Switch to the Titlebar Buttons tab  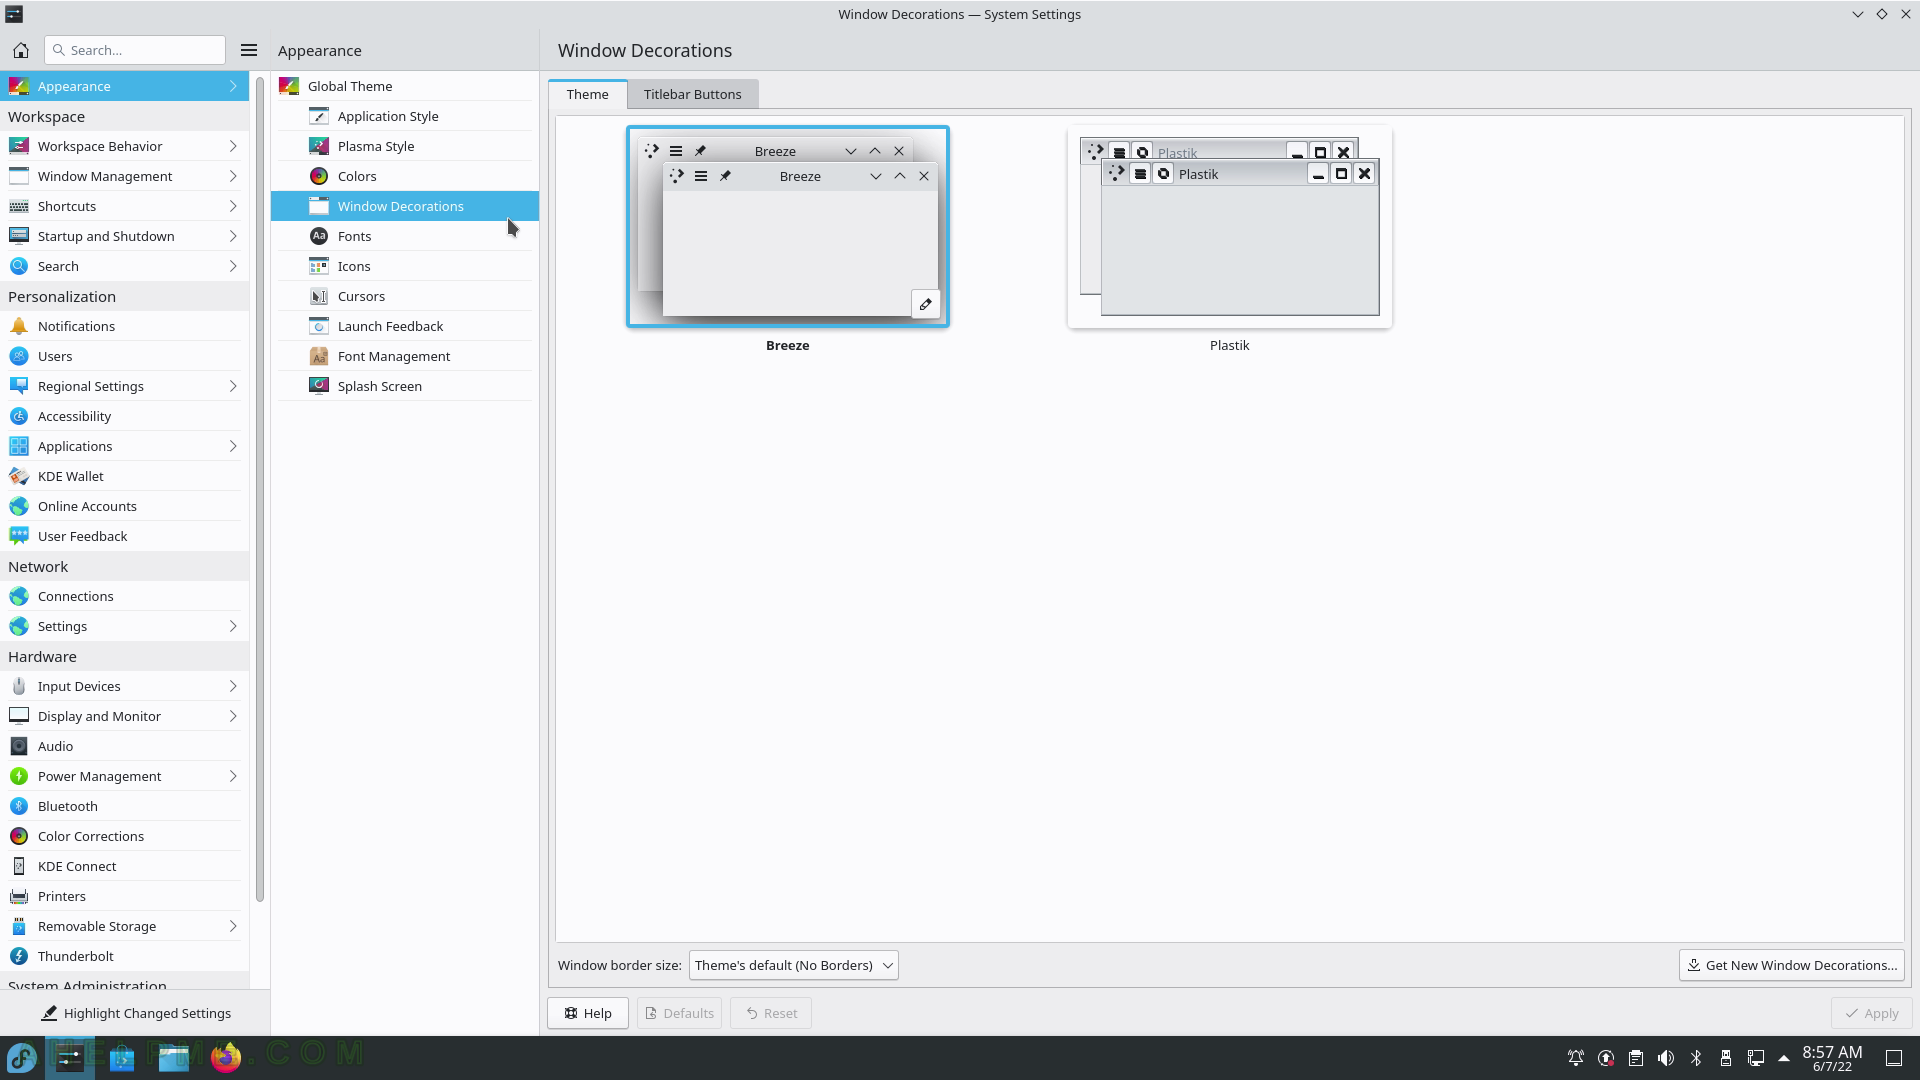[692, 94]
